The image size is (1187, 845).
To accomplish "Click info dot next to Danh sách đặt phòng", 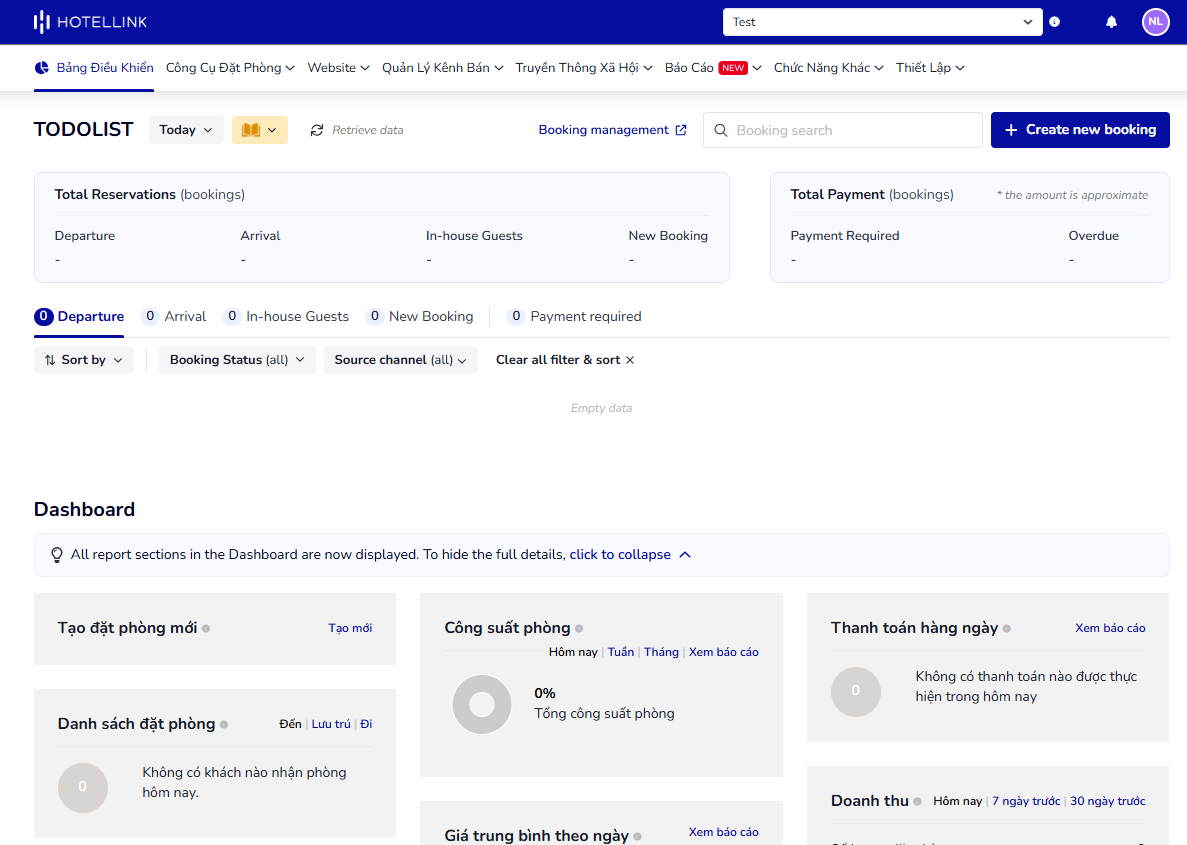I will (224, 725).
